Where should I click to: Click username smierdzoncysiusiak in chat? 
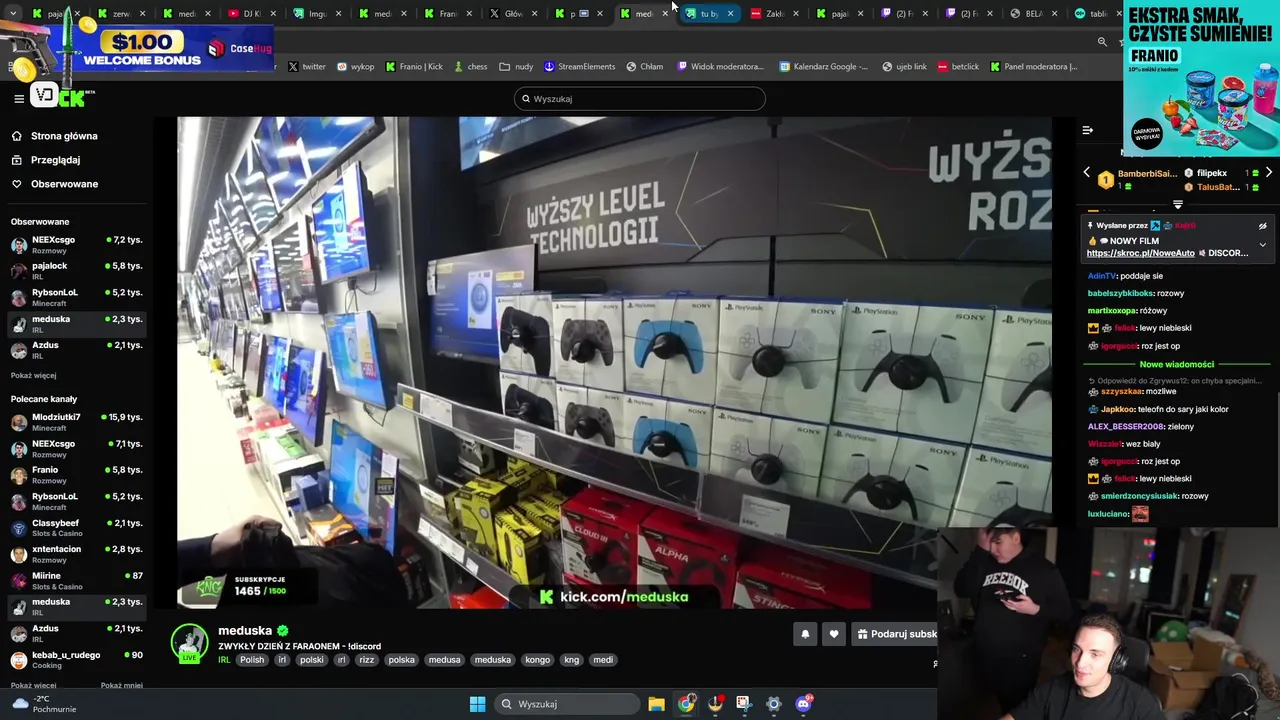pyautogui.click(x=1139, y=496)
